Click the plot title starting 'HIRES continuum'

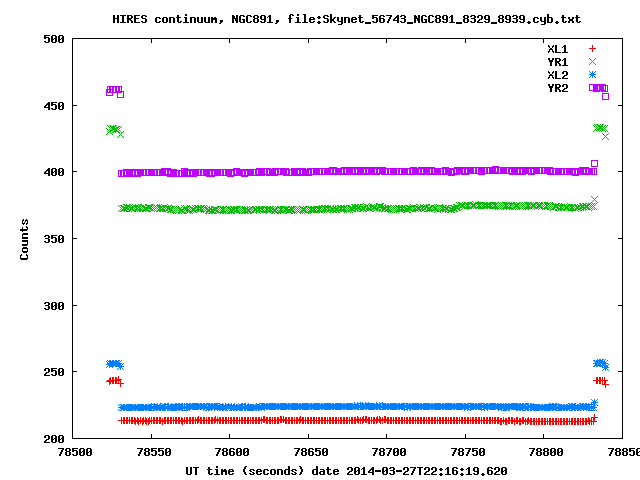(x=347, y=19)
